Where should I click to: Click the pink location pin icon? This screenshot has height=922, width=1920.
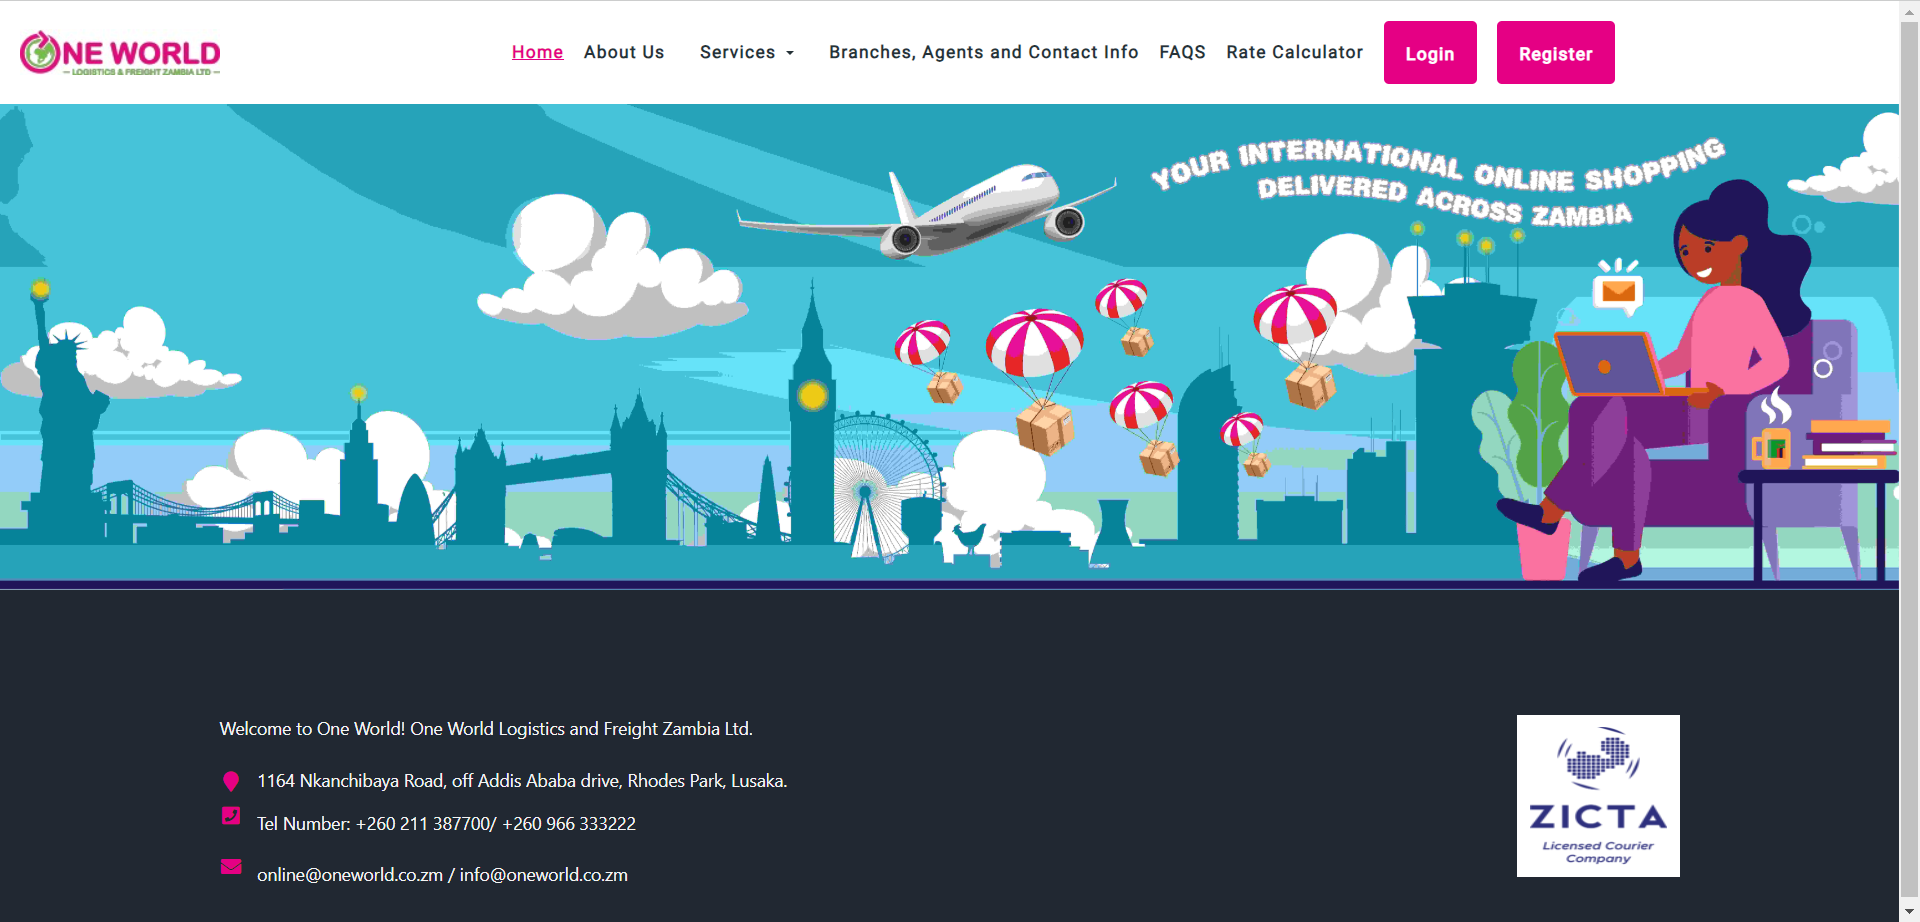click(x=231, y=781)
